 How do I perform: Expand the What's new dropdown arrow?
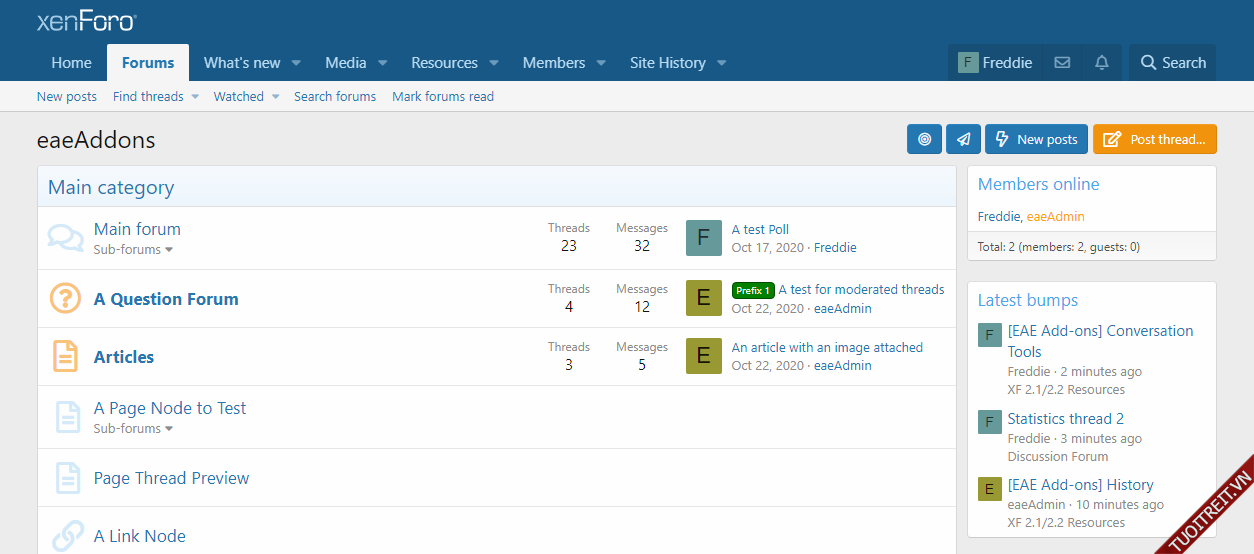tap(296, 63)
